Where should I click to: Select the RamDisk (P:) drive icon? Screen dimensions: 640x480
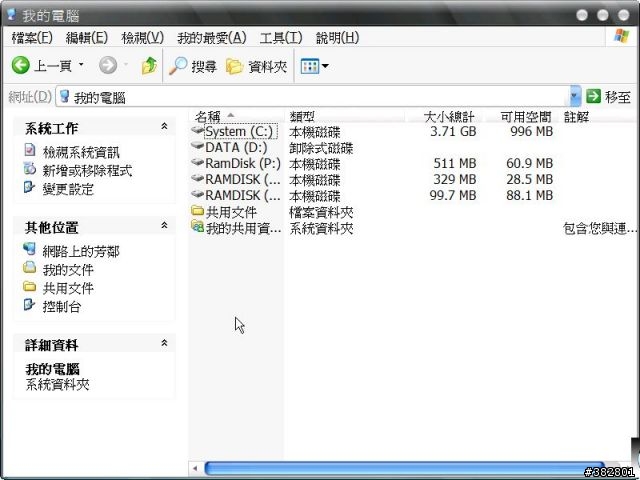[x=198, y=162]
